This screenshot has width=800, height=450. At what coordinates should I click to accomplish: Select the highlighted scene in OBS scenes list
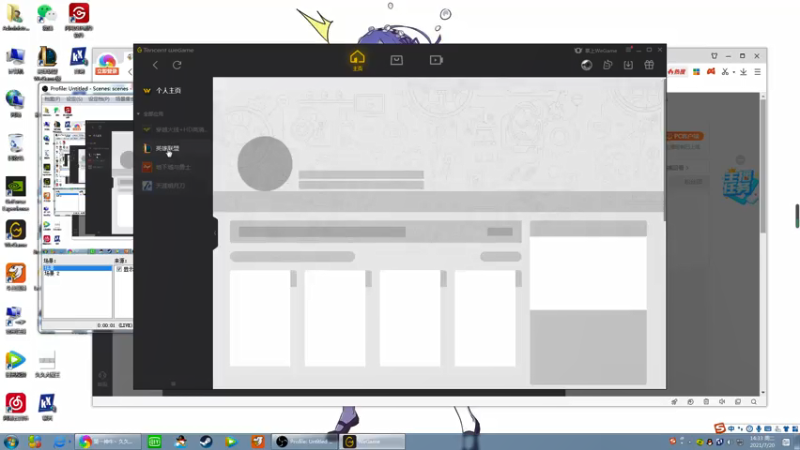78,268
